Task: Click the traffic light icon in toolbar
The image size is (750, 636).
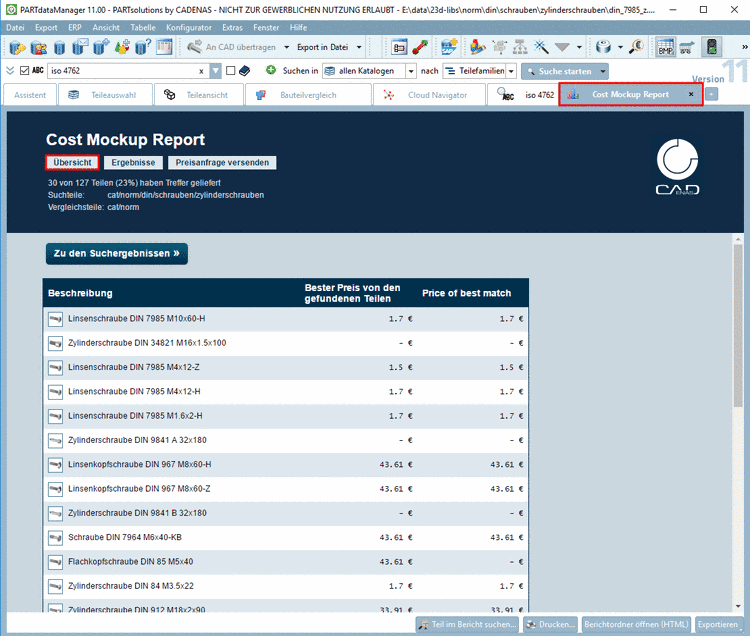Action: pos(712,47)
